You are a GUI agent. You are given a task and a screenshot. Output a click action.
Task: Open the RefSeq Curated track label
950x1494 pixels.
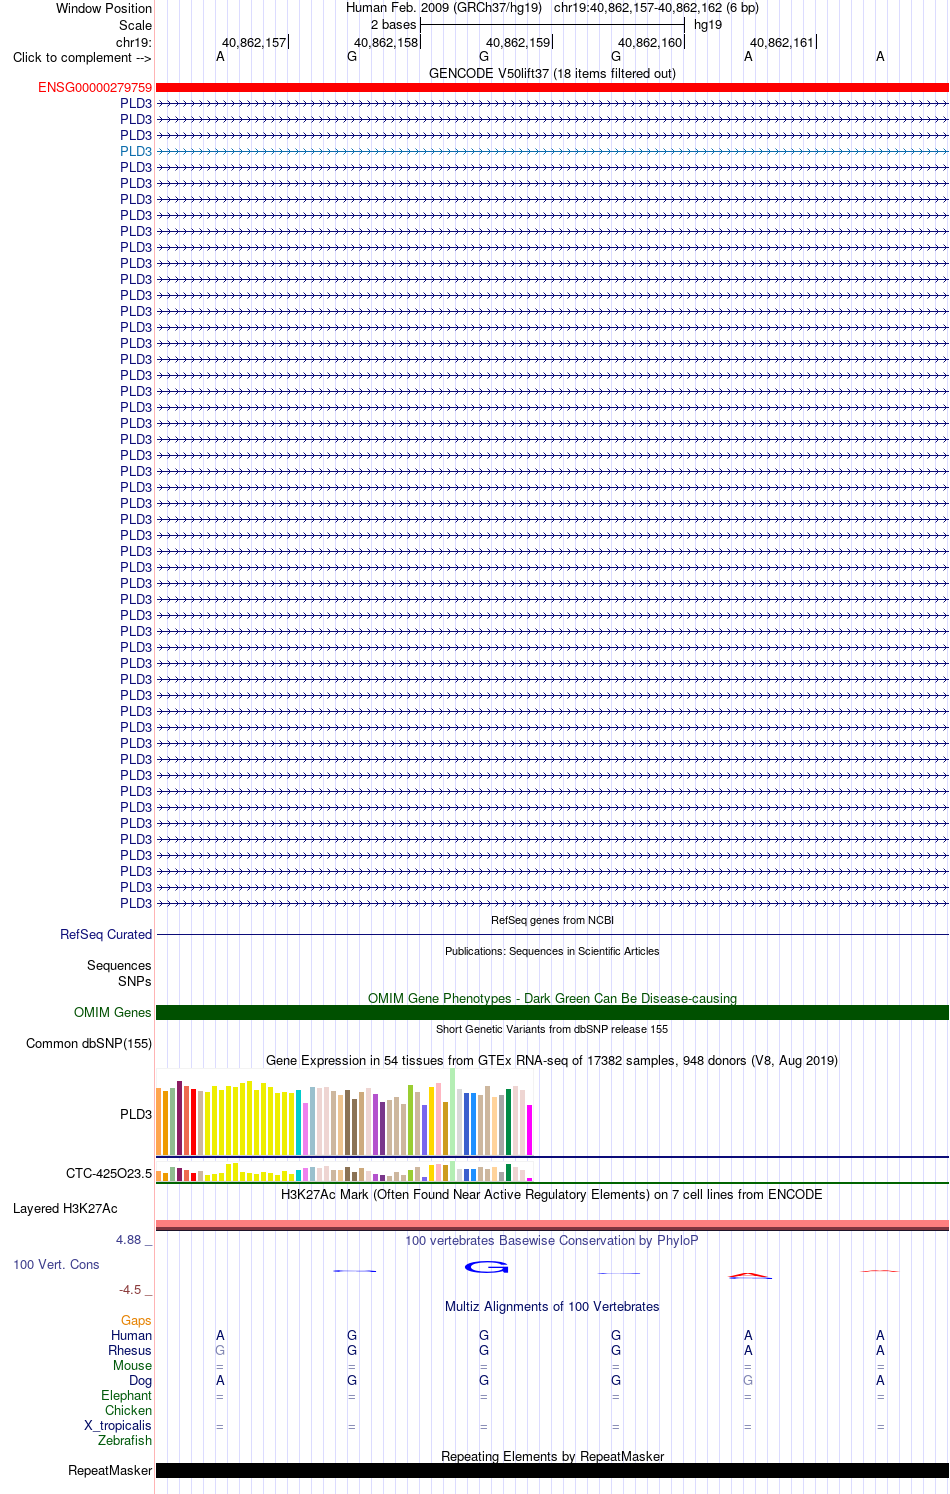(x=106, y=935)
